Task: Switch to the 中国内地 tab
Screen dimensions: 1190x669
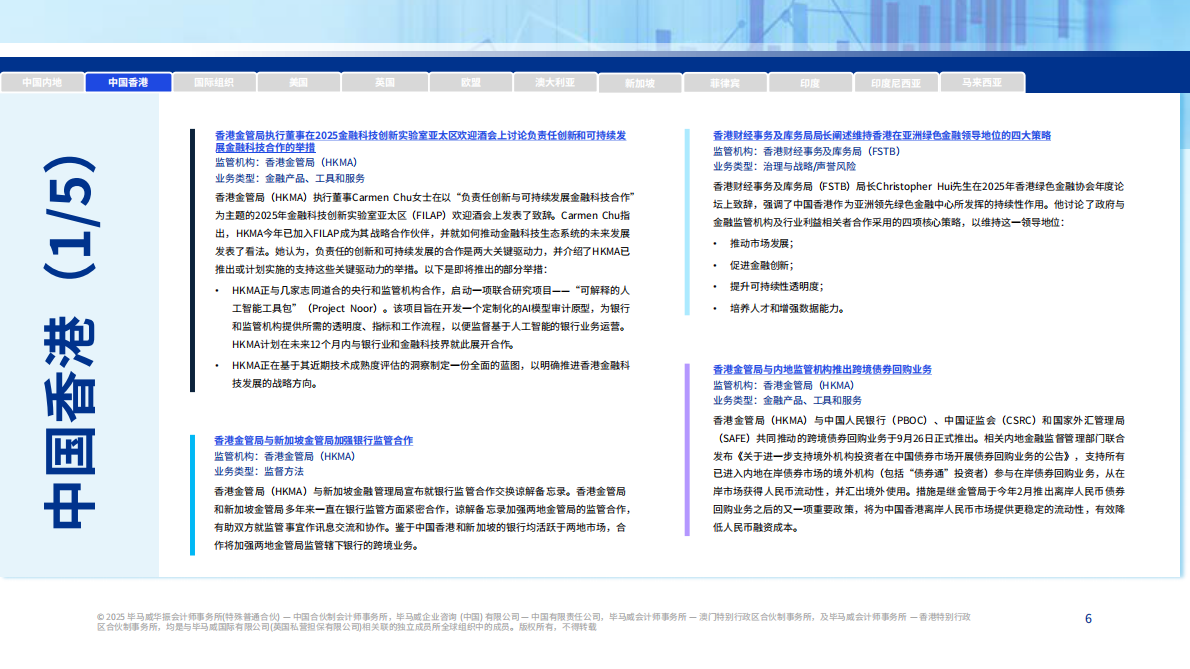Action: [x=42, y=83]
